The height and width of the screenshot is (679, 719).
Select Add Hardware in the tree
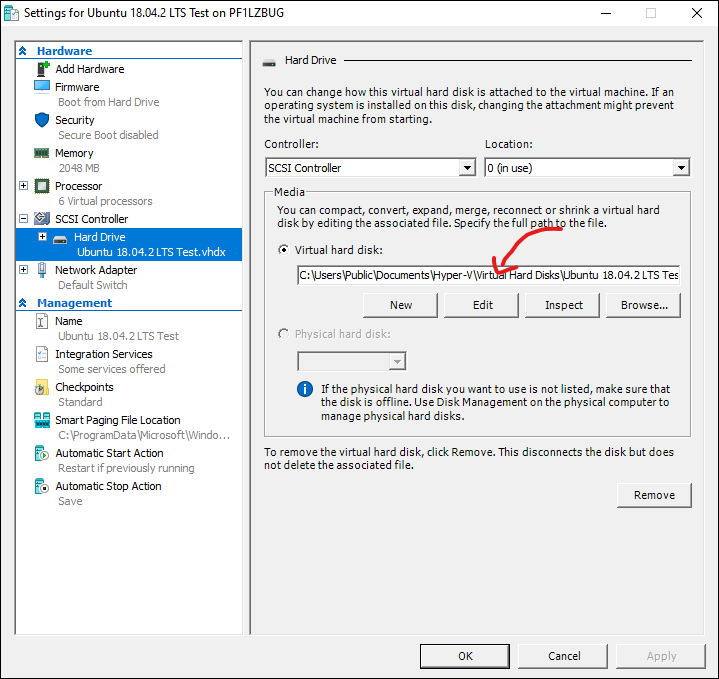point(90,69)
